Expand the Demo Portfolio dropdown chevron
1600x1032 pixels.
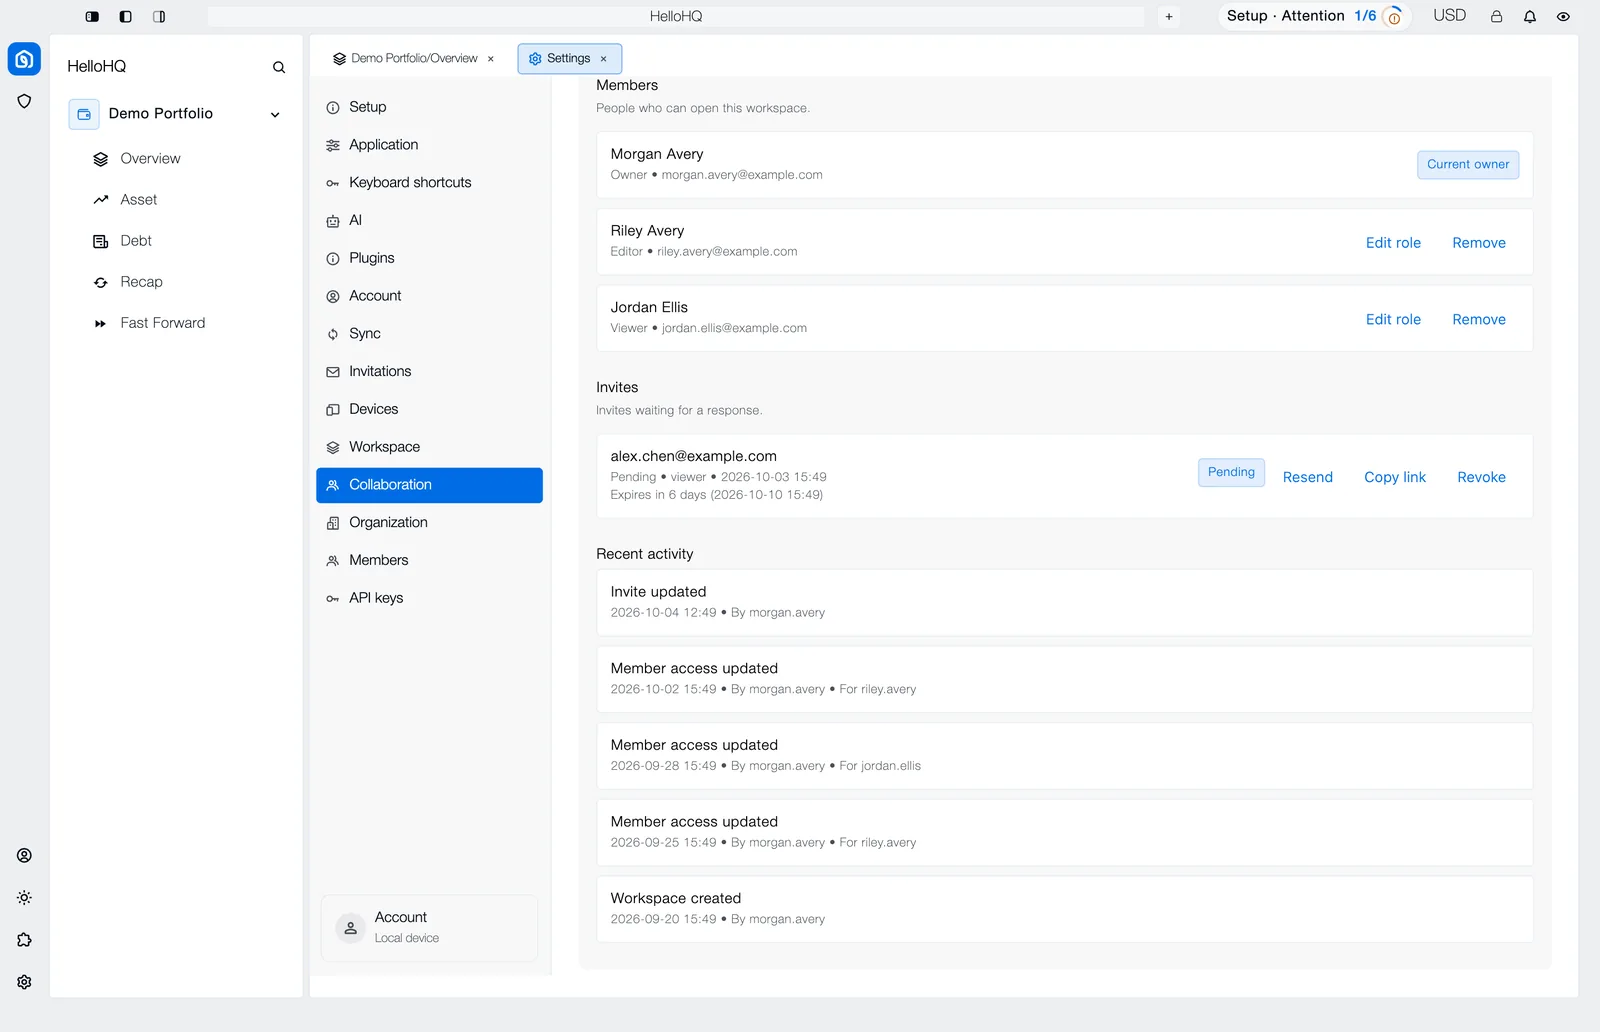point(275,114)
